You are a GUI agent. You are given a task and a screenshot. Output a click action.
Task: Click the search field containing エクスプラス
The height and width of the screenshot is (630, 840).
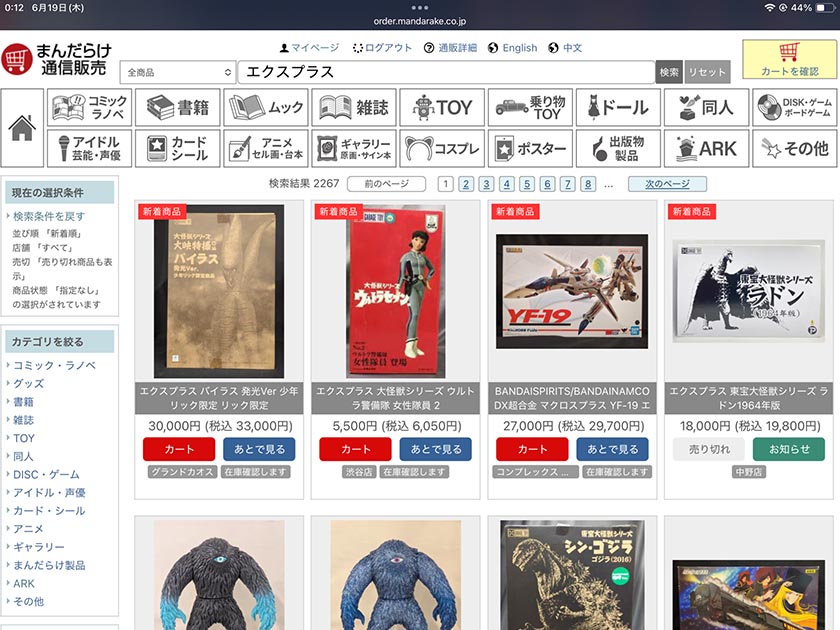pos(446,72)
